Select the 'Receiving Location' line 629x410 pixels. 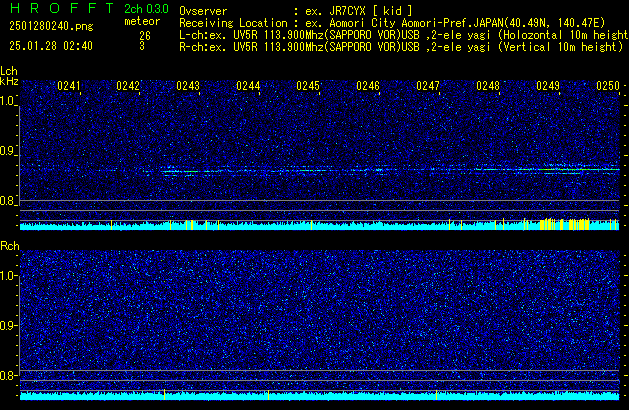392,23
